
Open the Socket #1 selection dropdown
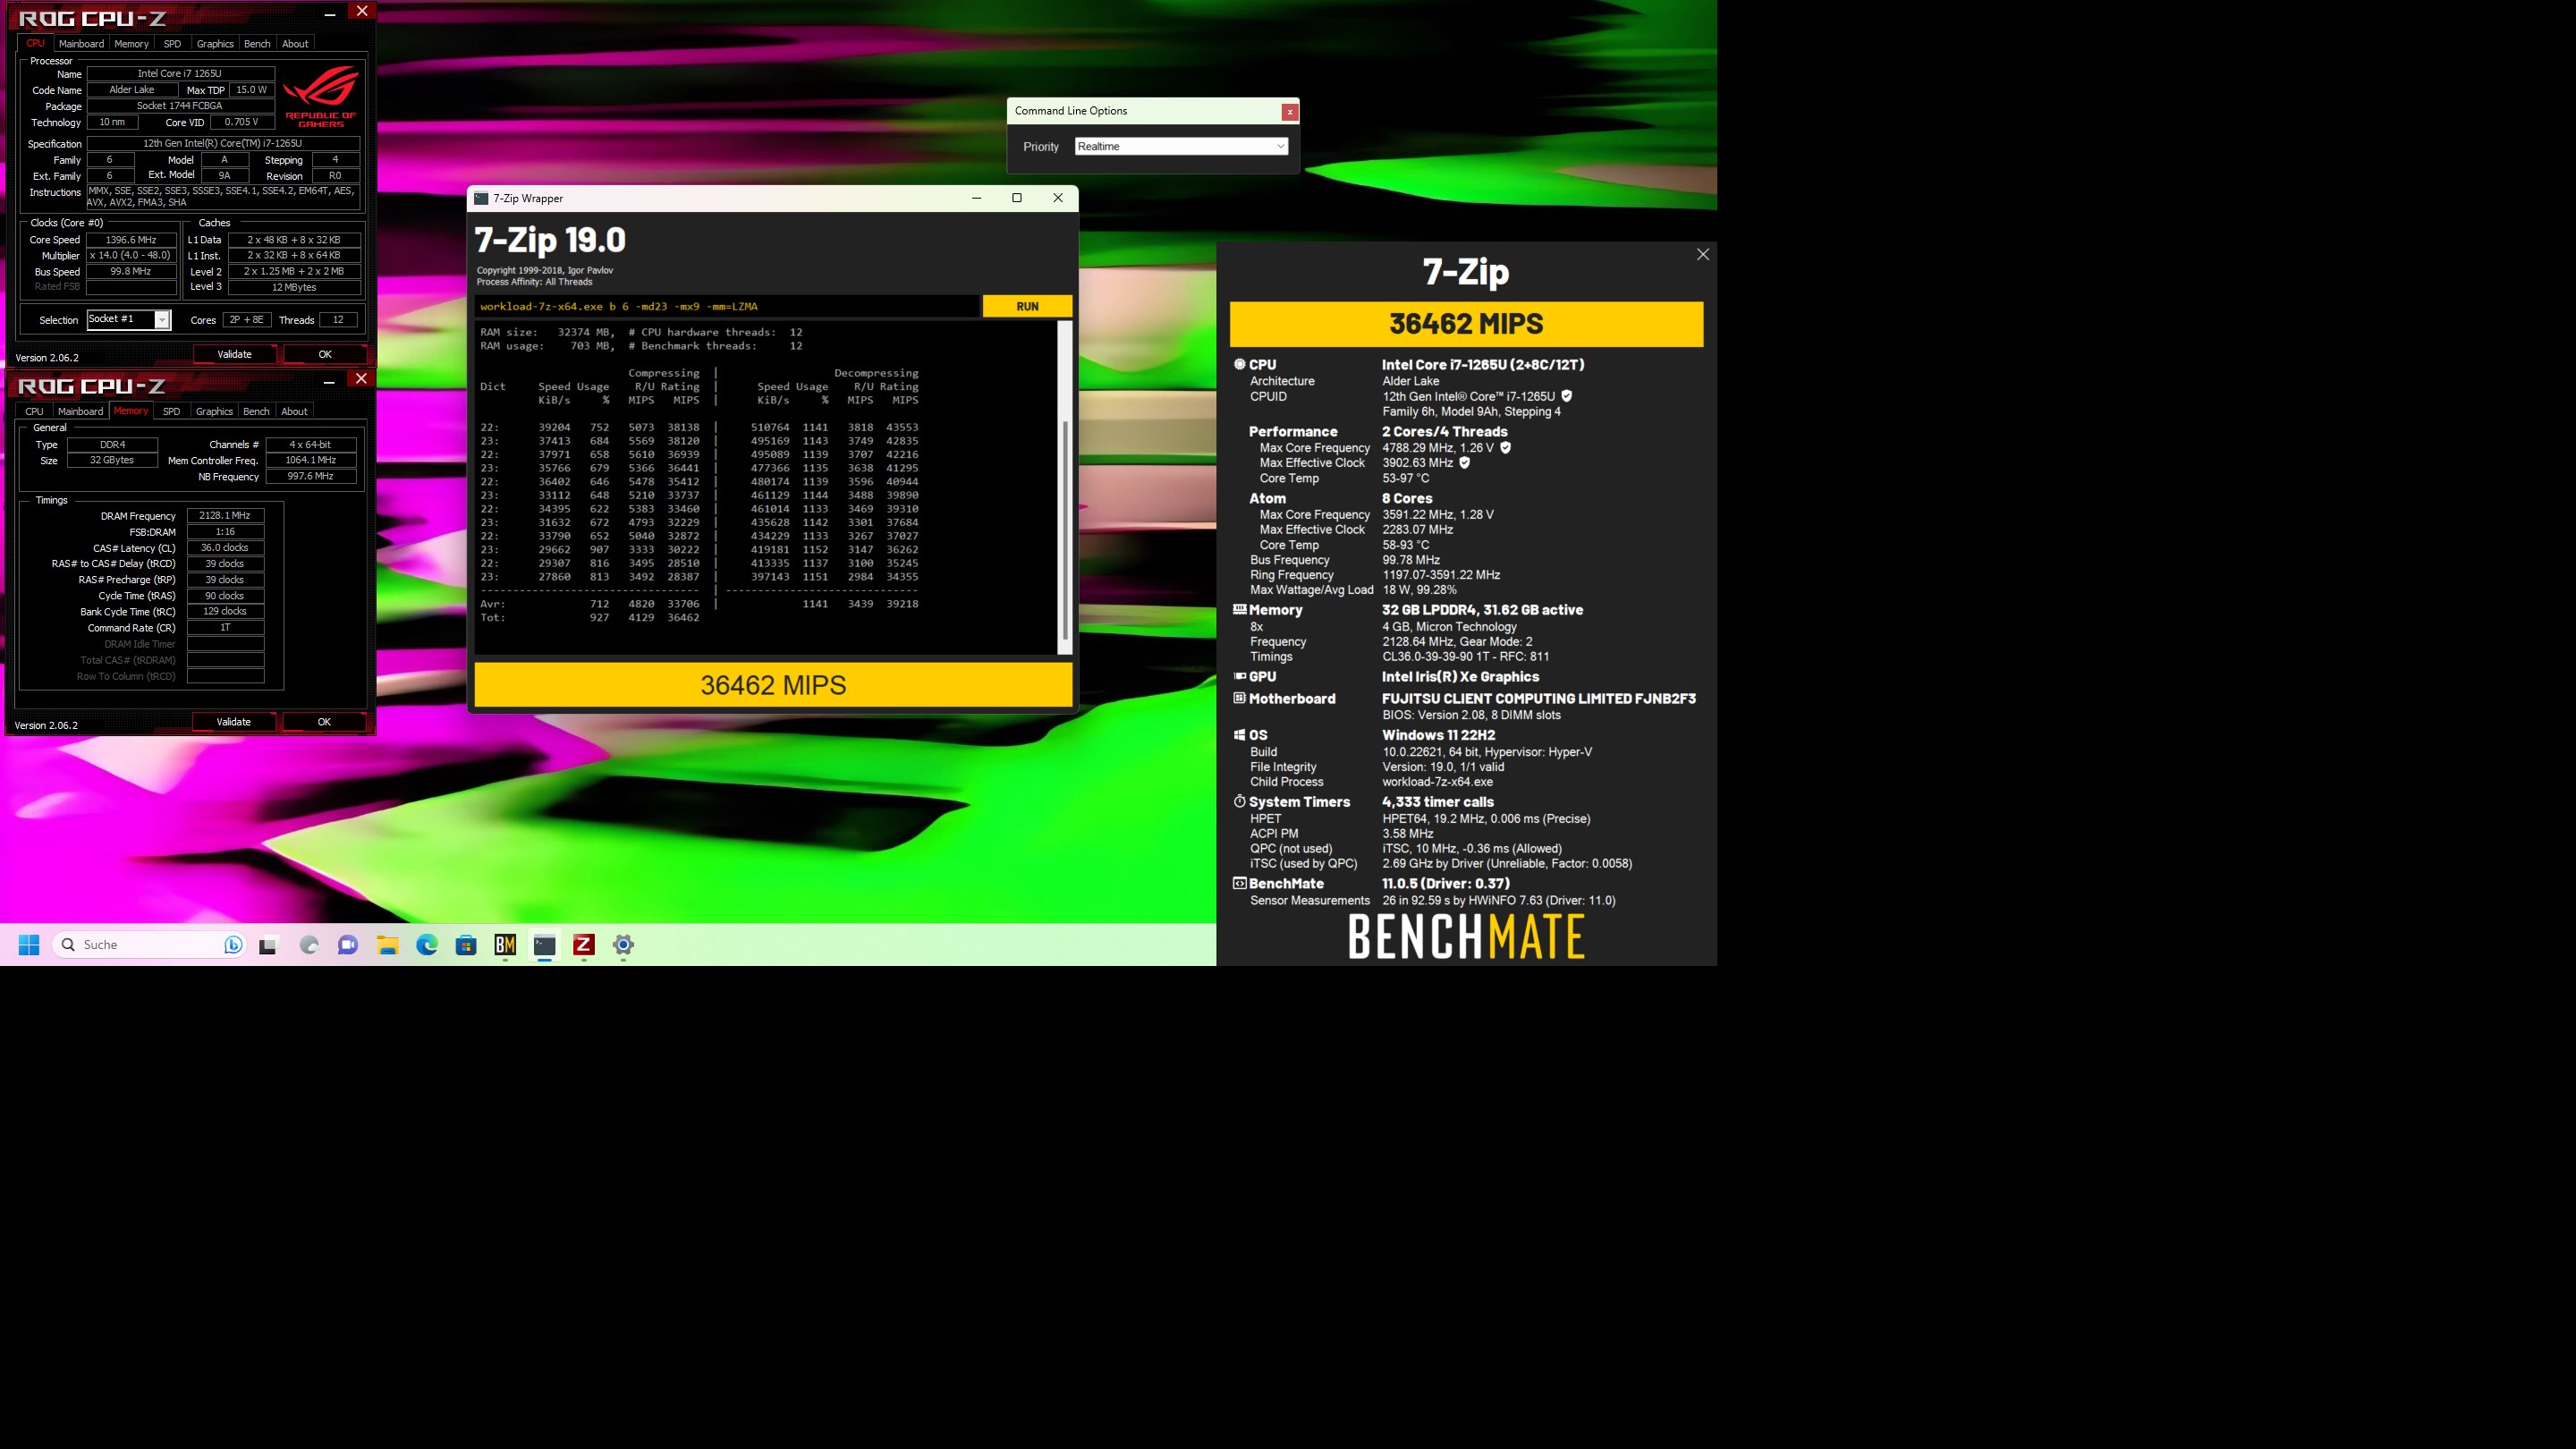point(129,319)
